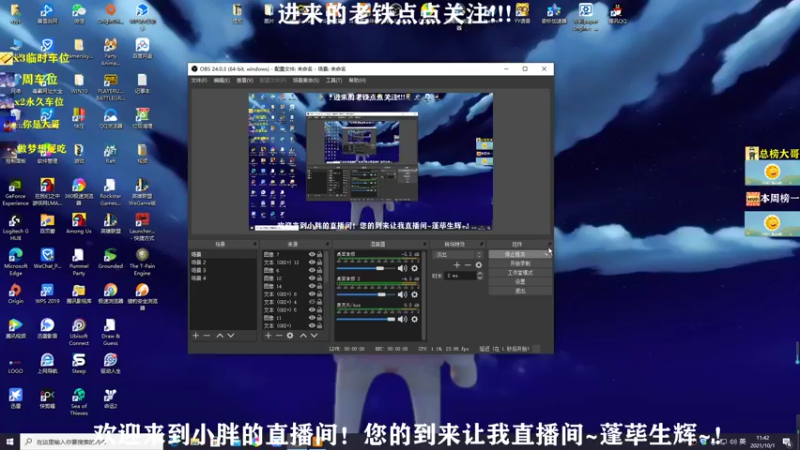The width and height of the screenshot is (800, 450).
Task: Toggle visibility of source 图像 14
Action: 312,286
